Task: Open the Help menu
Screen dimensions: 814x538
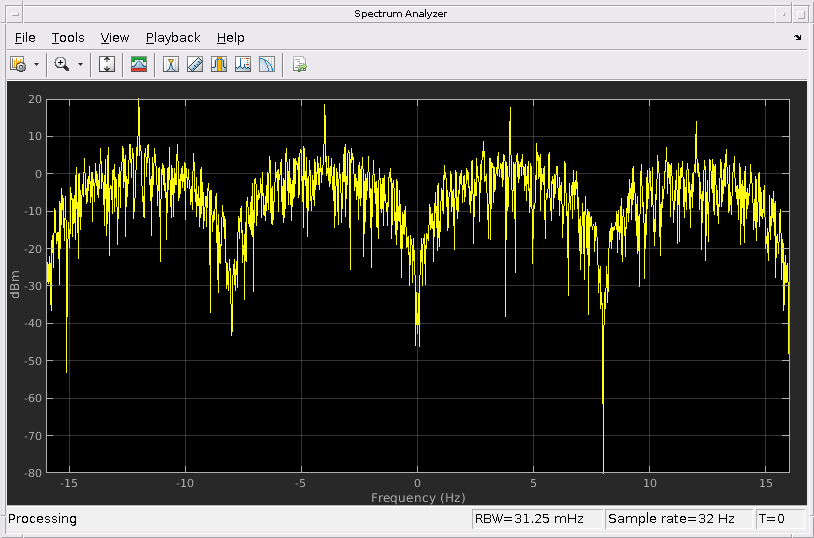Action: [x=230, y=37]
